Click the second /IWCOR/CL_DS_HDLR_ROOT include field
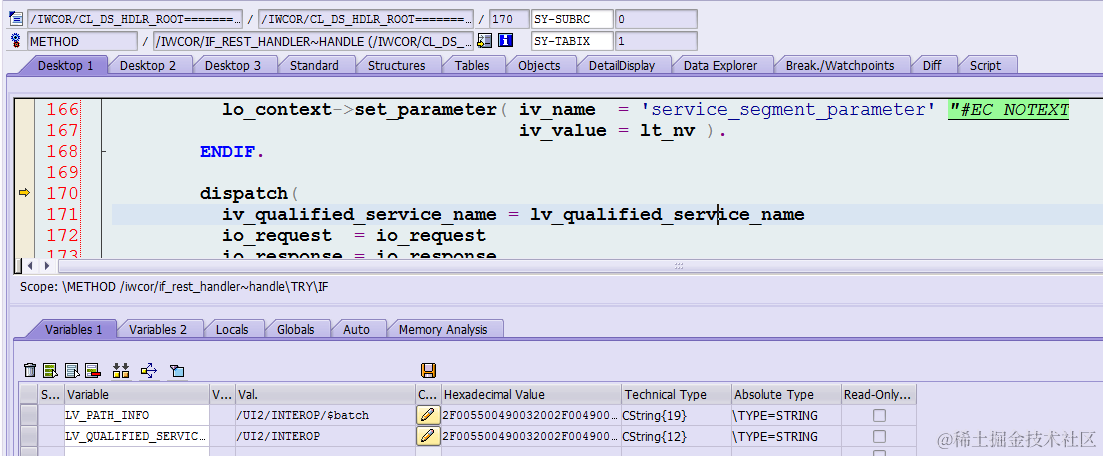Image resolution: width=1103 pixels, height=456 pixels. click(366, 20)
